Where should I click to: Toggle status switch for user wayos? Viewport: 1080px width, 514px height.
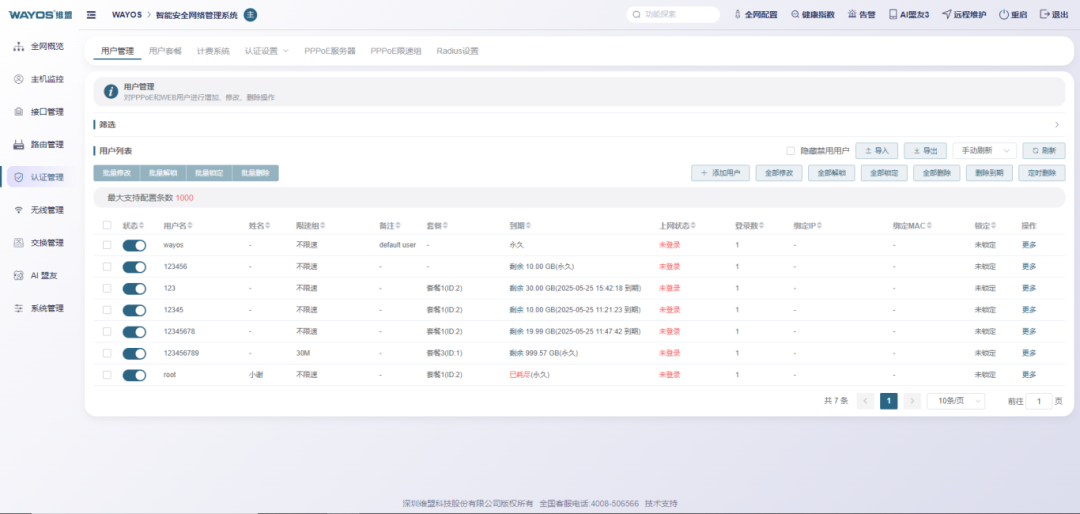(134, 245)
